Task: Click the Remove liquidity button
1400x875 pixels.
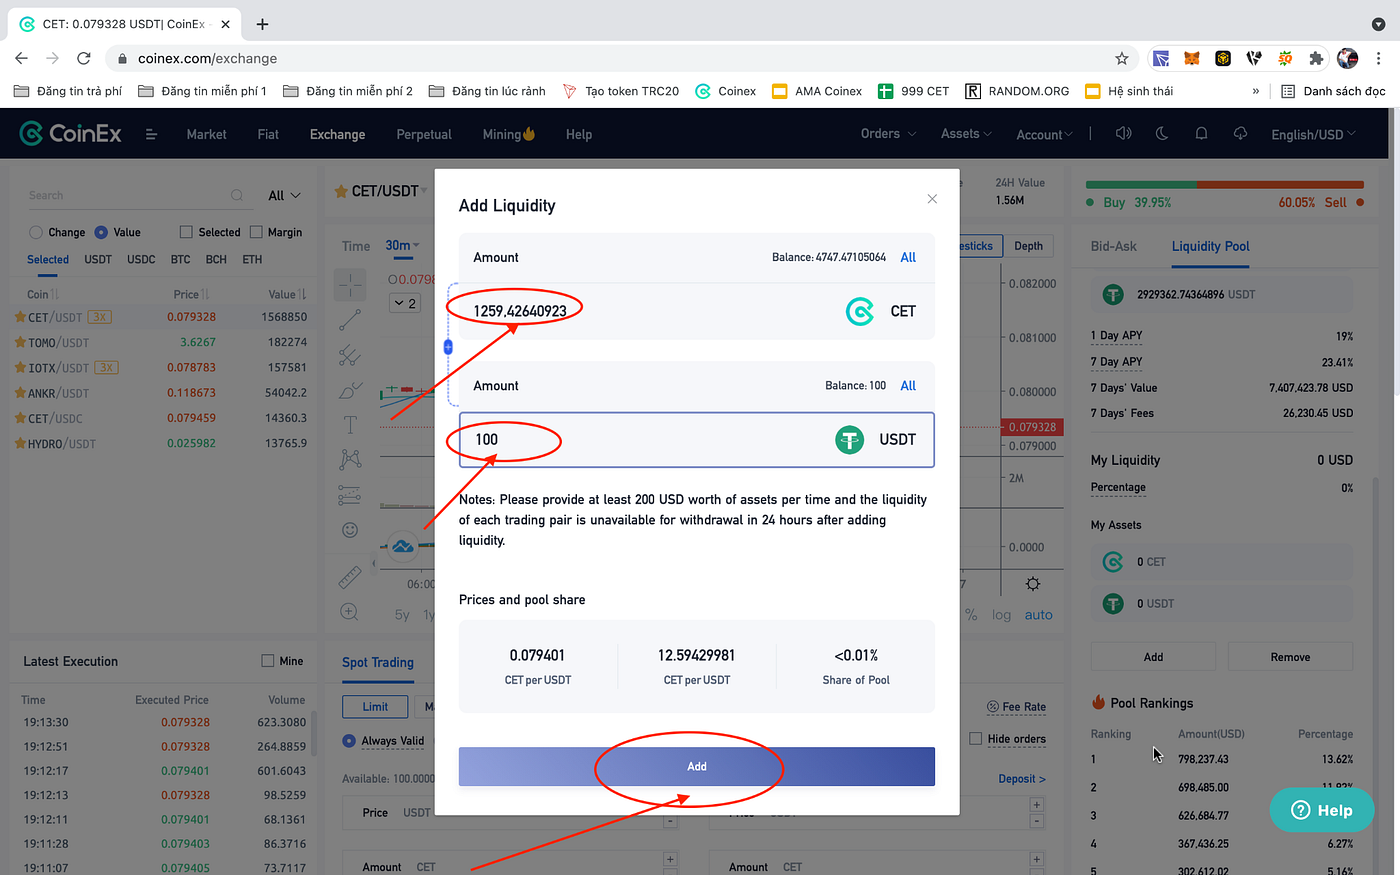Action: pos(1290,657)
